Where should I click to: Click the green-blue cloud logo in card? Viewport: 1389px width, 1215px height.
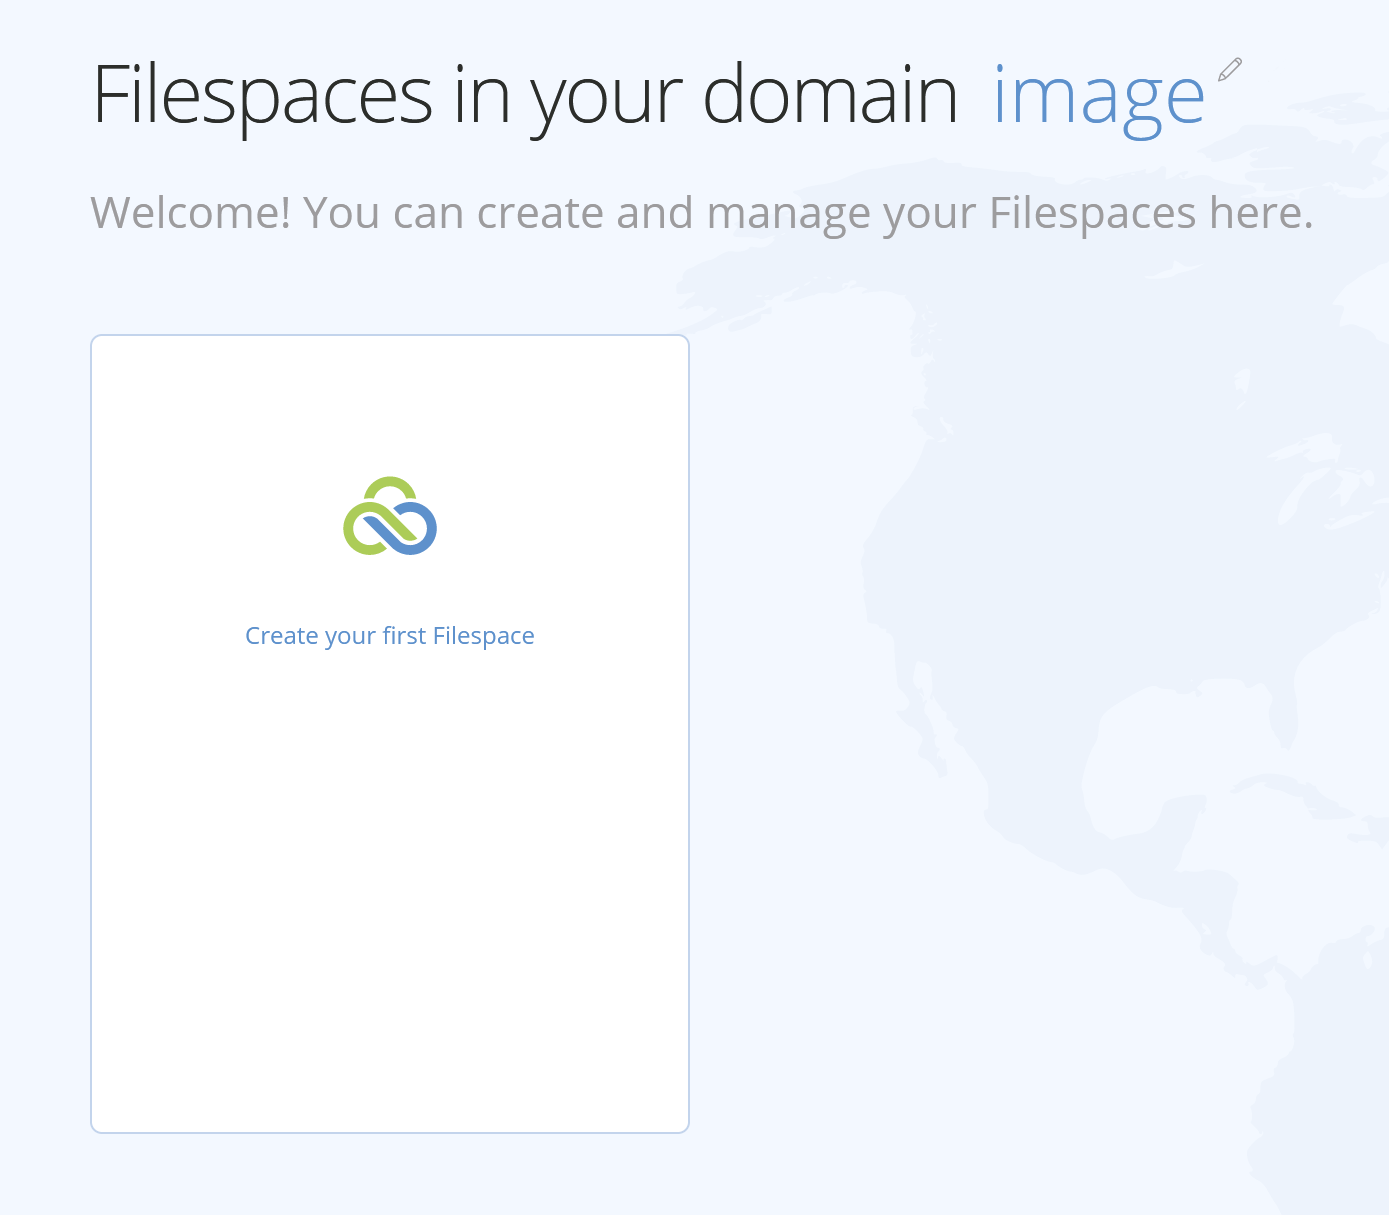click(390, 516)
